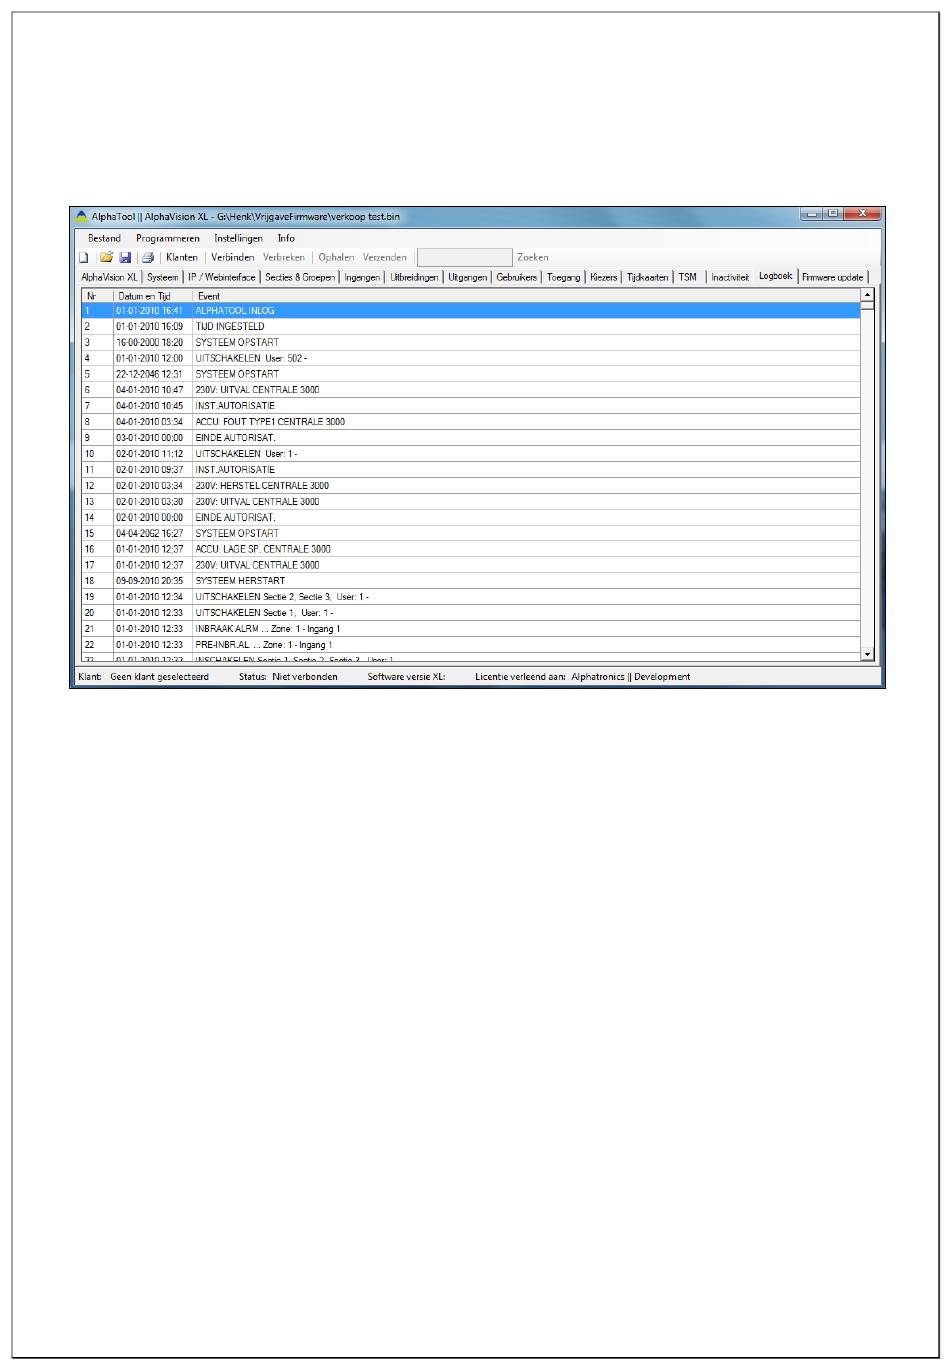950x1369 pixels.
Task: Select row 20 UITSCHAKELEN Sectie 1
Action: [471, 612]
